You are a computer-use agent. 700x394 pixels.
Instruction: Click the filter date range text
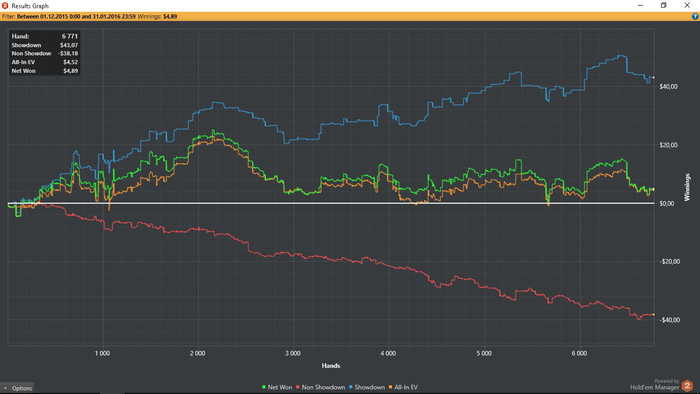click(x=76, y=17)
